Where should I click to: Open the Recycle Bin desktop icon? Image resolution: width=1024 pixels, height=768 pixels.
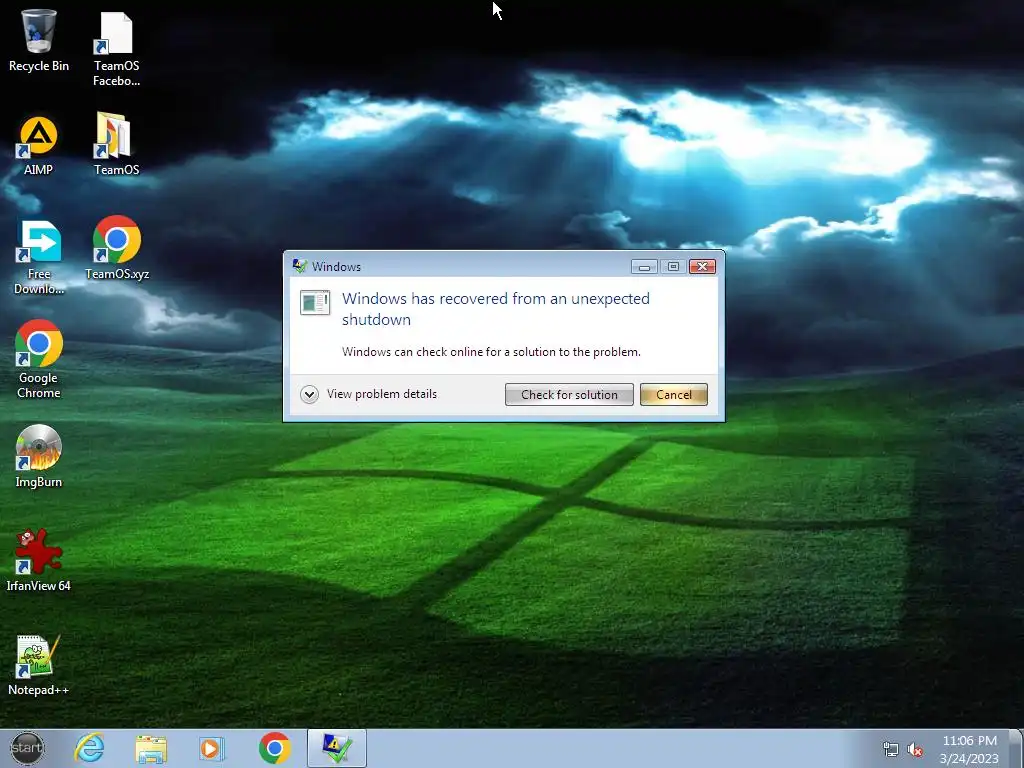[x=39, y=40]
